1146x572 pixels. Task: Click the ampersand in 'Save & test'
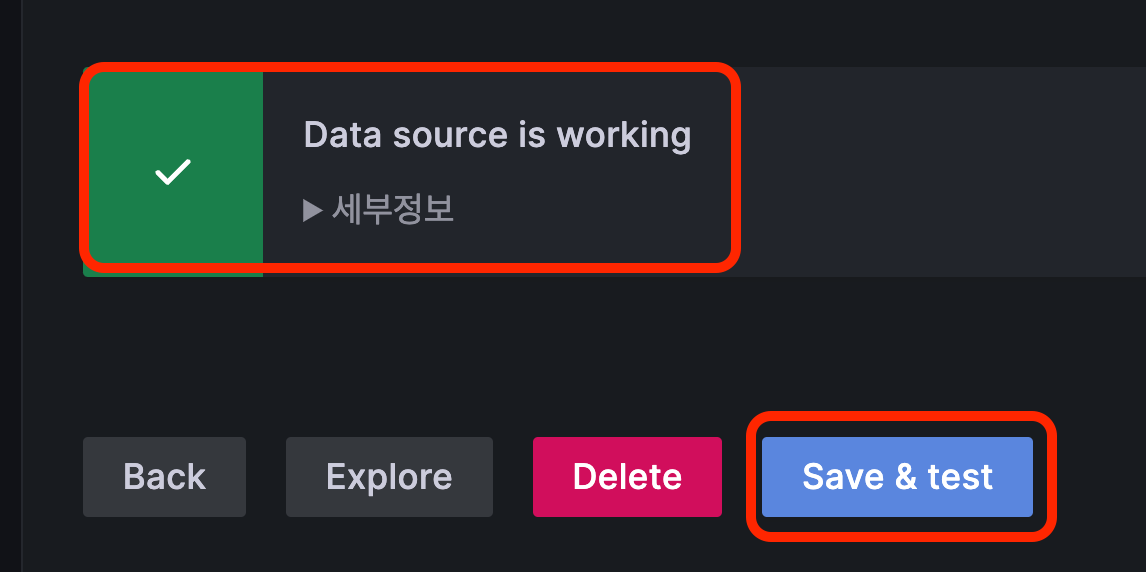pyautogui.click(x=896, y=477)
